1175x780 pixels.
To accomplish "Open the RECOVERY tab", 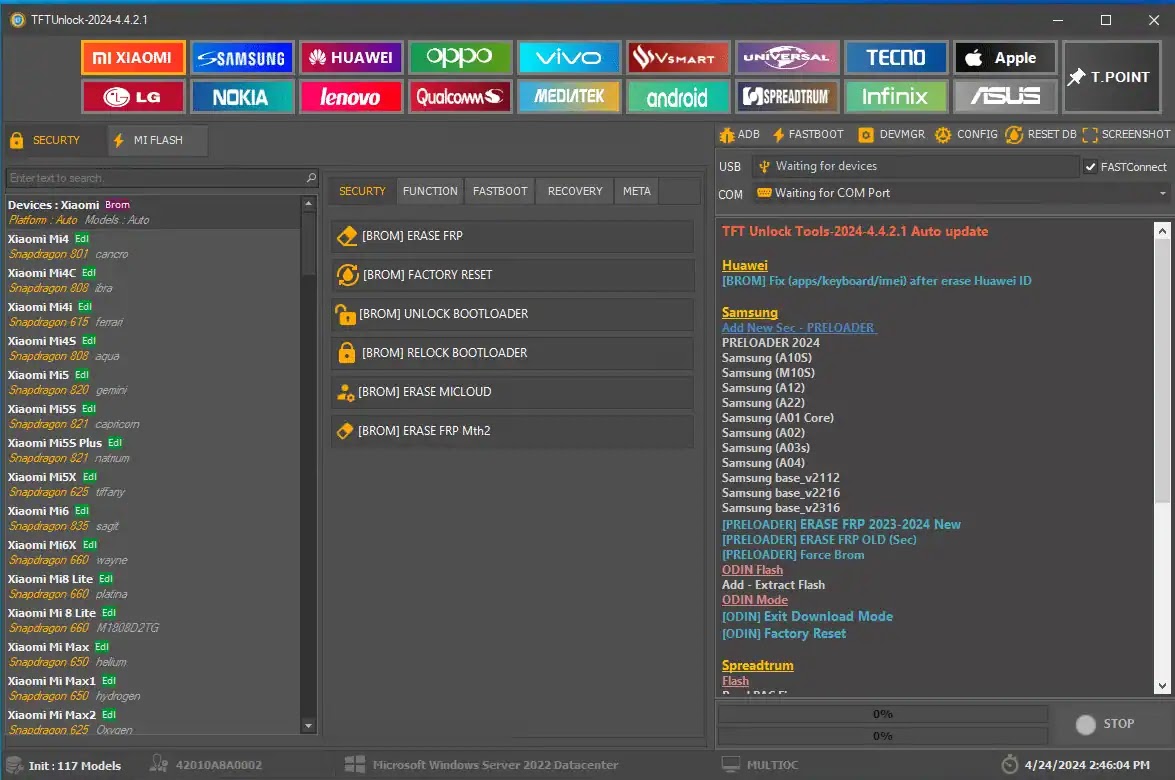I will point(575,191).
